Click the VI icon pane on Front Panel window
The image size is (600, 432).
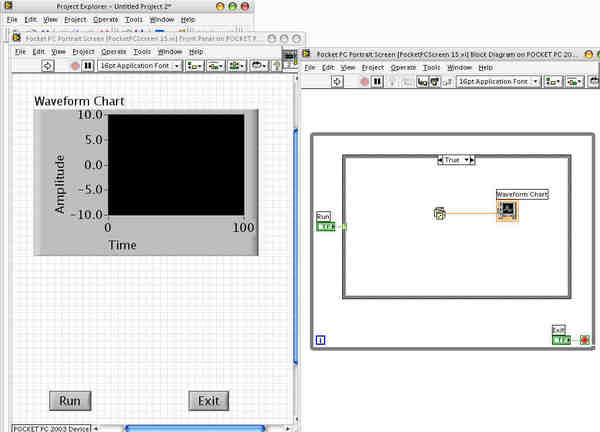point(290,59)
